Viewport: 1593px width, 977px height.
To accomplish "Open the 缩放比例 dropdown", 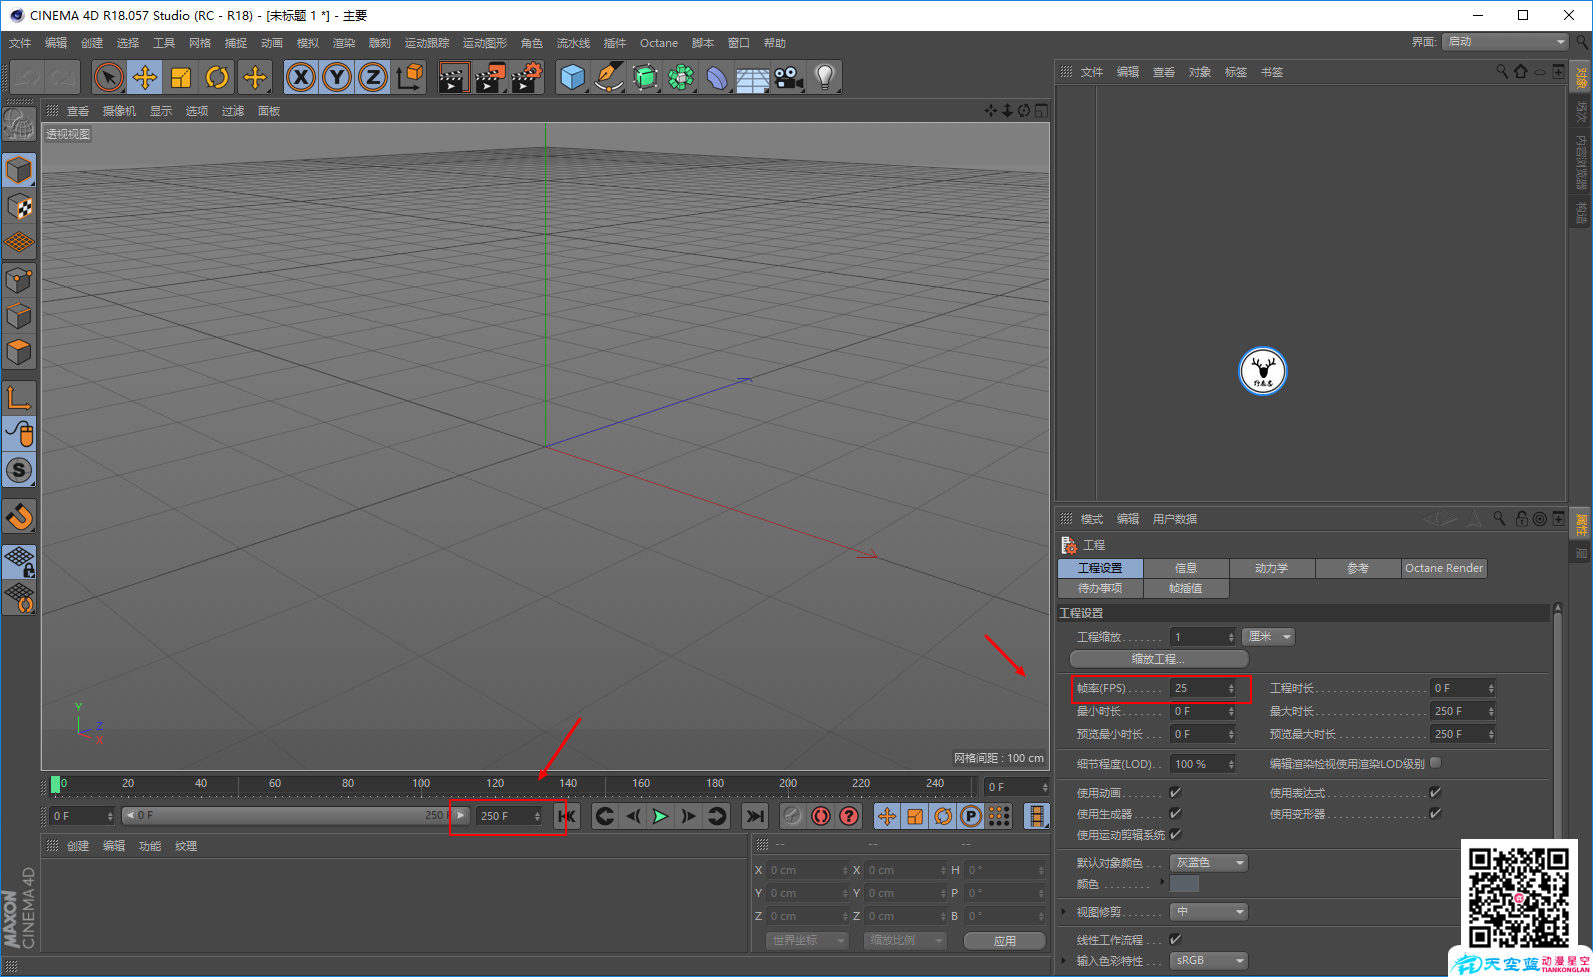I will click(905, 941).
